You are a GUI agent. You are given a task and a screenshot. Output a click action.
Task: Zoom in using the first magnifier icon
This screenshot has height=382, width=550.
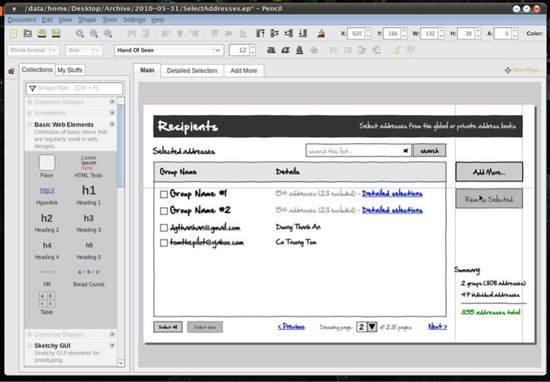coord(80,34)
